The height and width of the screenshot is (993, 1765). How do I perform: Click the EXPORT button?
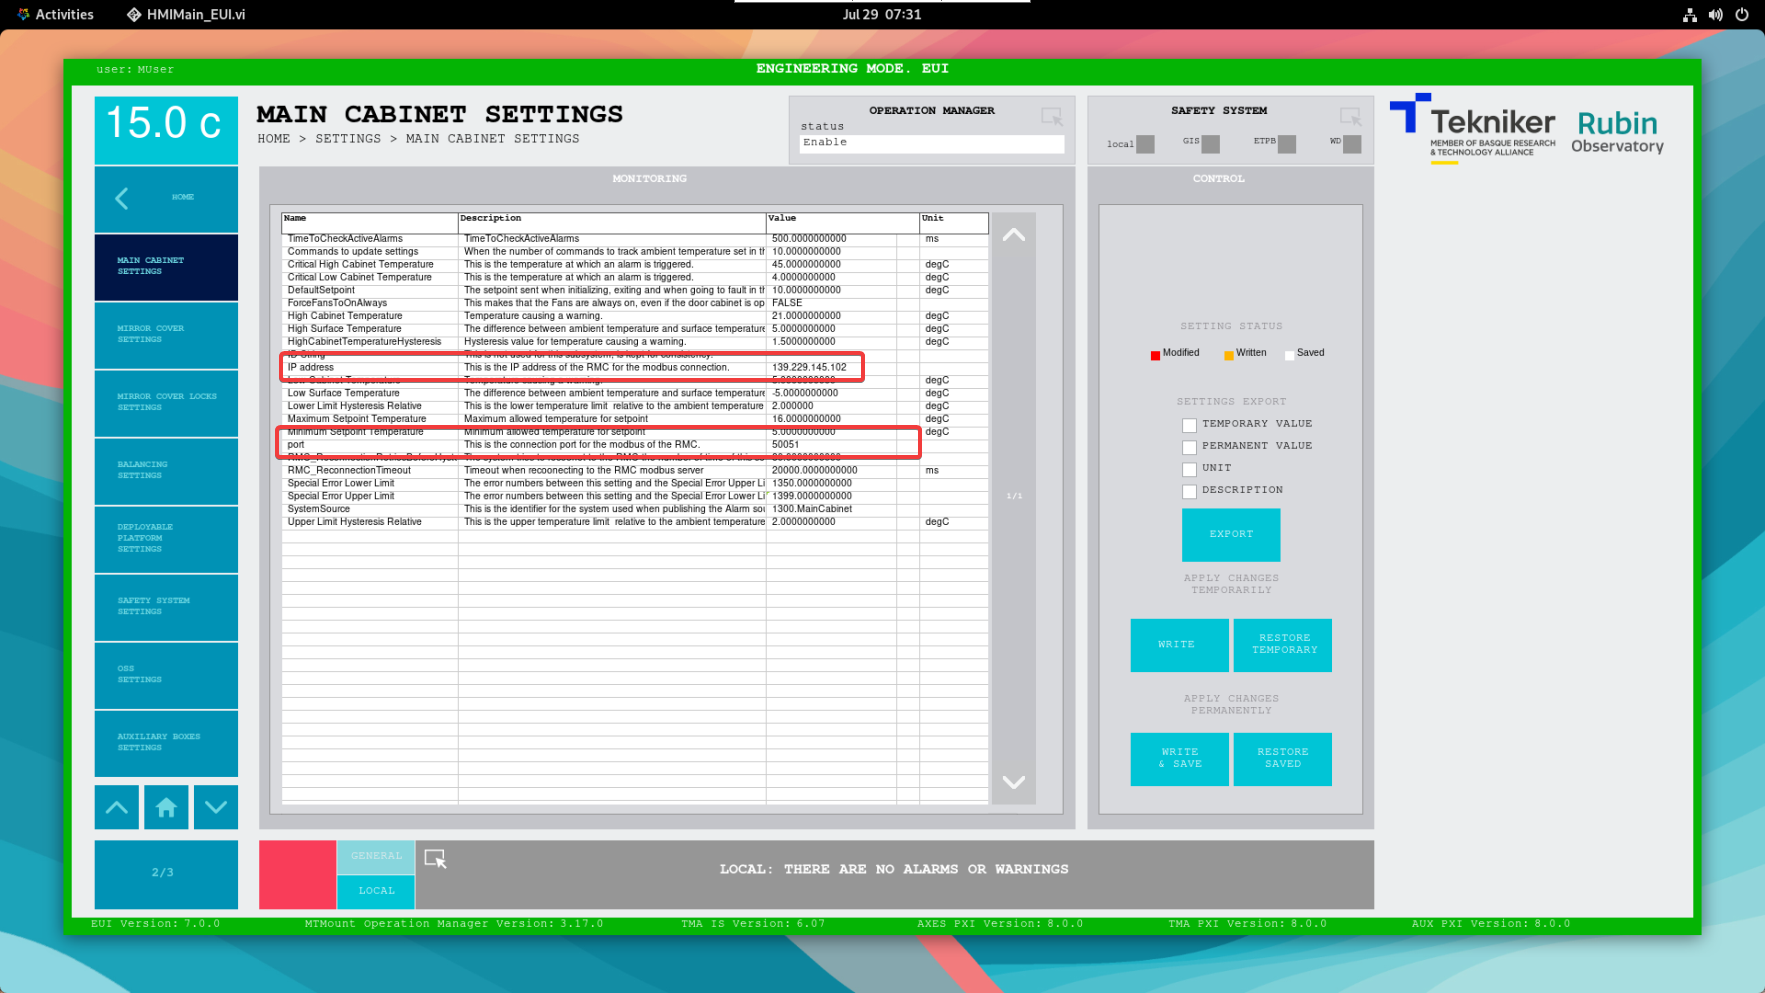(1231, 535)
